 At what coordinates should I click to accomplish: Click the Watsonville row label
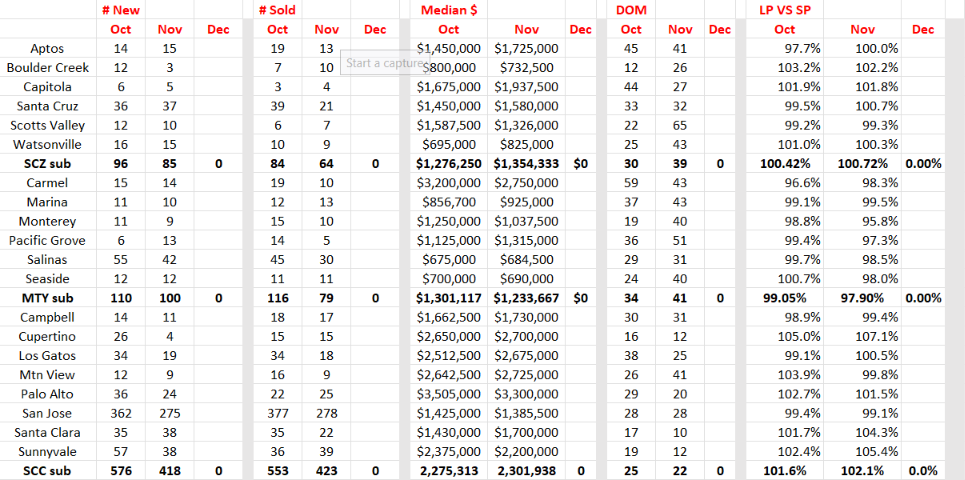47,144
